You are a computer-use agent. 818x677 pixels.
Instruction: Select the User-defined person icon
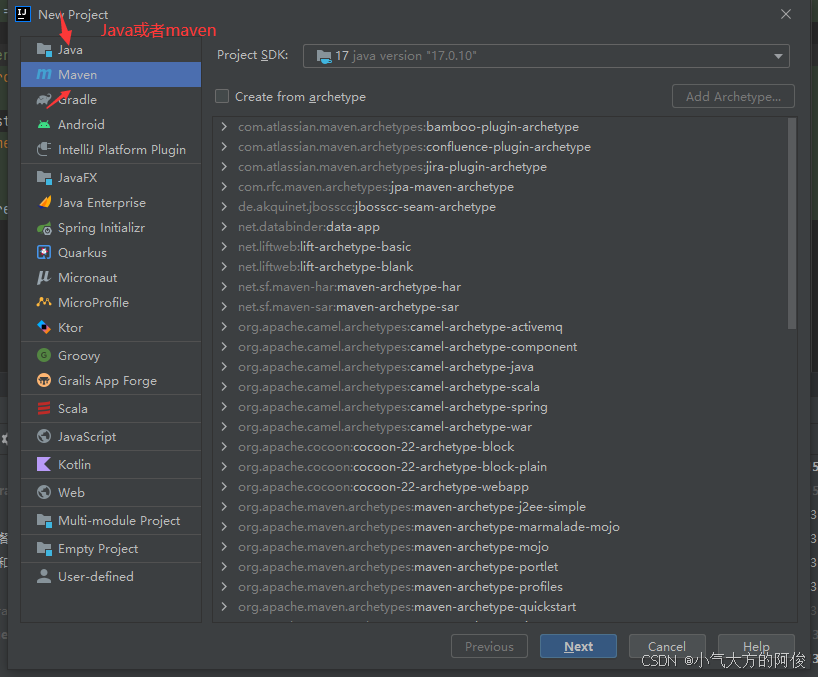click(x=44, y=576)
